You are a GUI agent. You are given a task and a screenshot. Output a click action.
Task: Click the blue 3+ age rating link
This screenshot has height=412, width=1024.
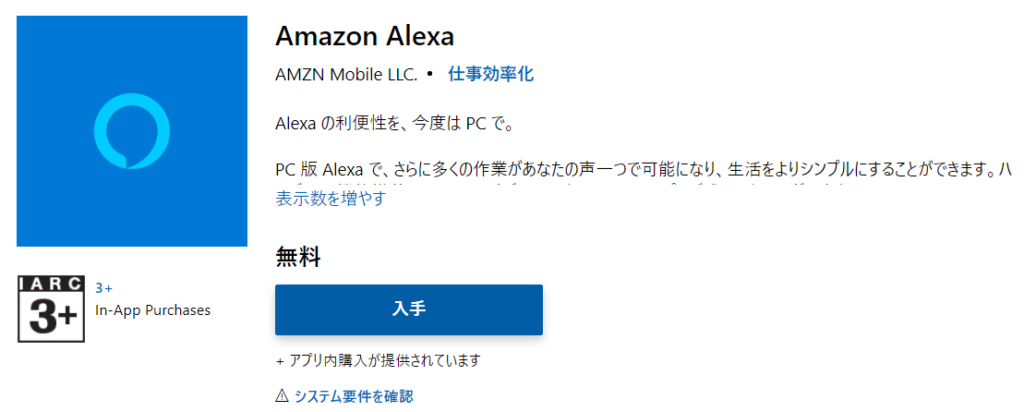[104, 288]
